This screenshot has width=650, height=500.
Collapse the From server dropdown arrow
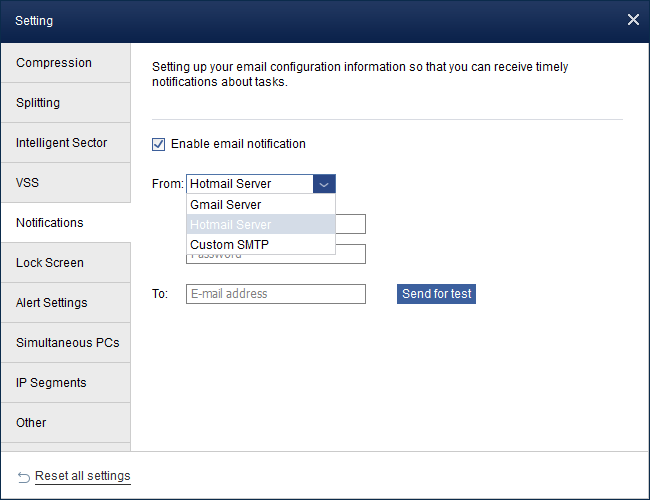point(324,184)
